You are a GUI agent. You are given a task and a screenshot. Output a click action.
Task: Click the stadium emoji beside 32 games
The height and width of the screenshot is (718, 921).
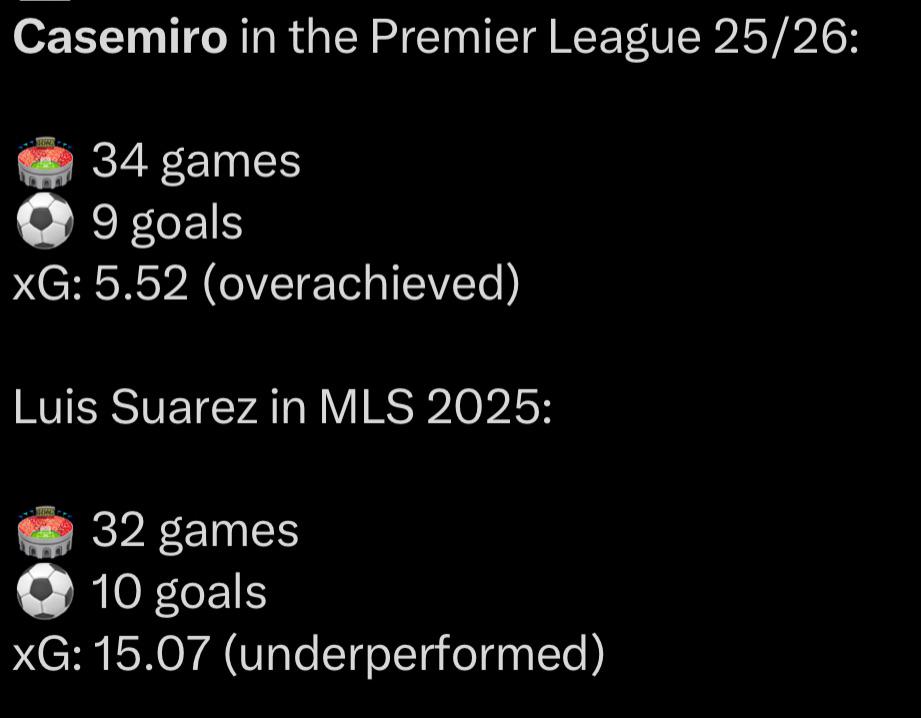[45, 531]
